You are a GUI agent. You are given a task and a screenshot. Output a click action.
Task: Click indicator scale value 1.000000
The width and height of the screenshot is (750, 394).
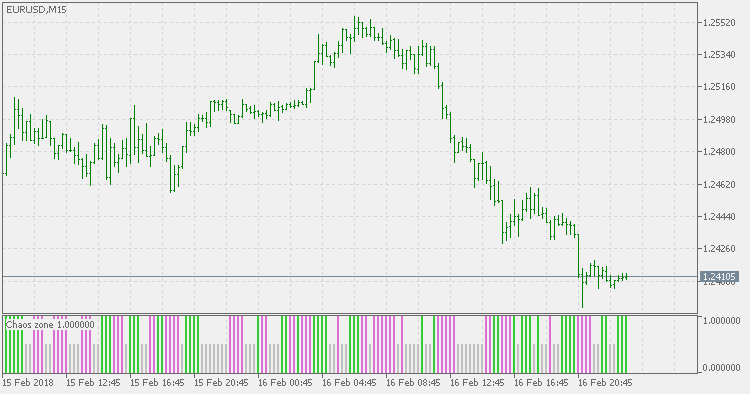pos(721,320)
